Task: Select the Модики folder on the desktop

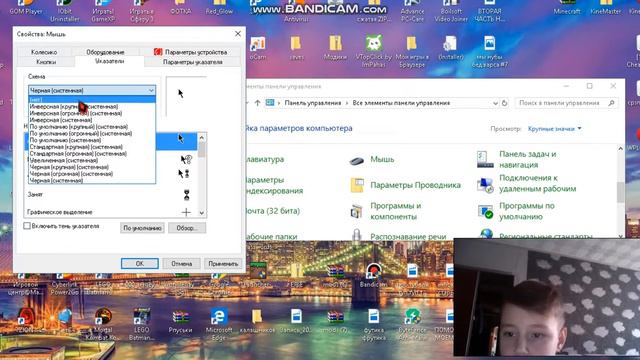Action: pyautogui.click(x=335, y=48)
